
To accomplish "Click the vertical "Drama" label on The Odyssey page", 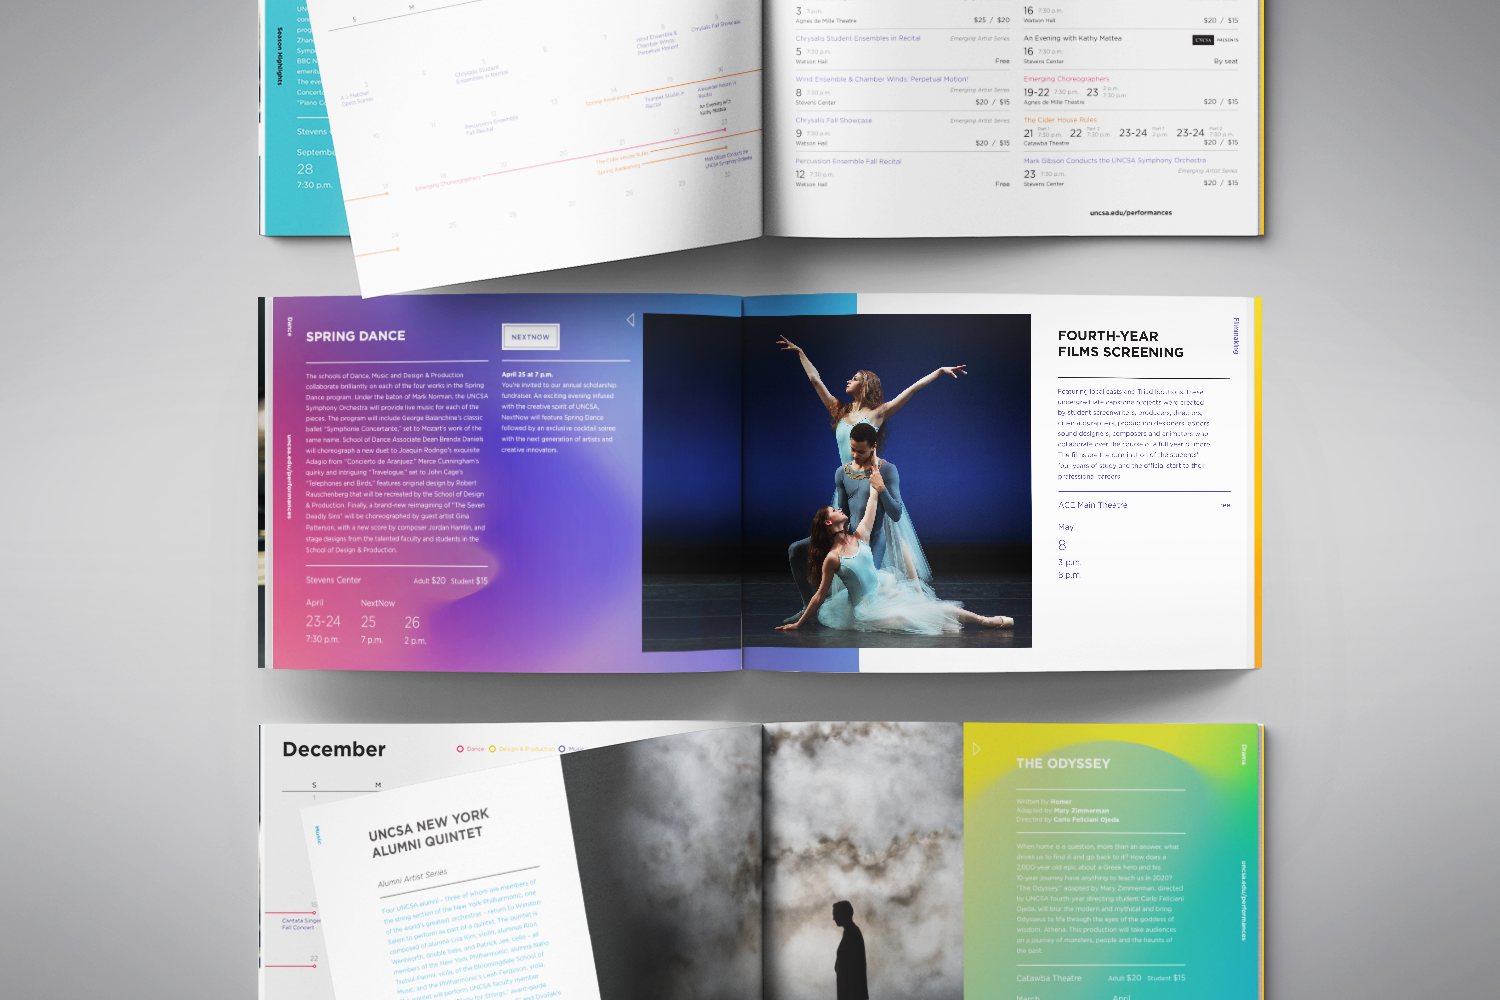I will tap(1244, 754).
